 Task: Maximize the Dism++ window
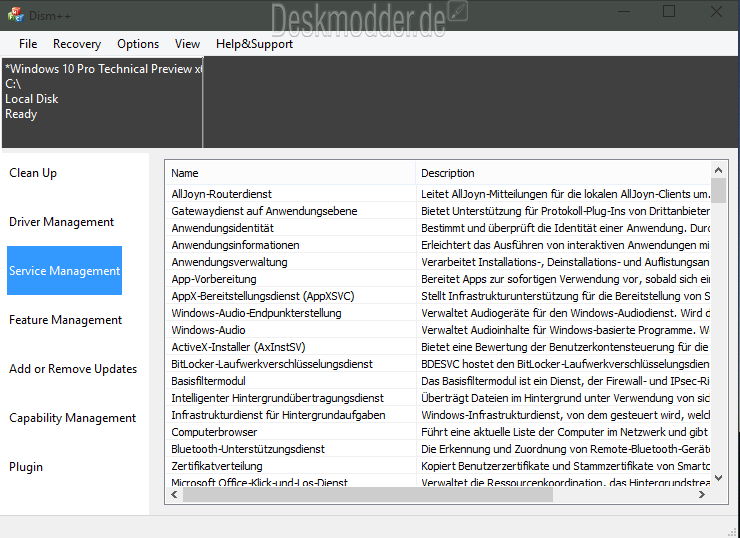pyautogui.click(x=669, y=11)
